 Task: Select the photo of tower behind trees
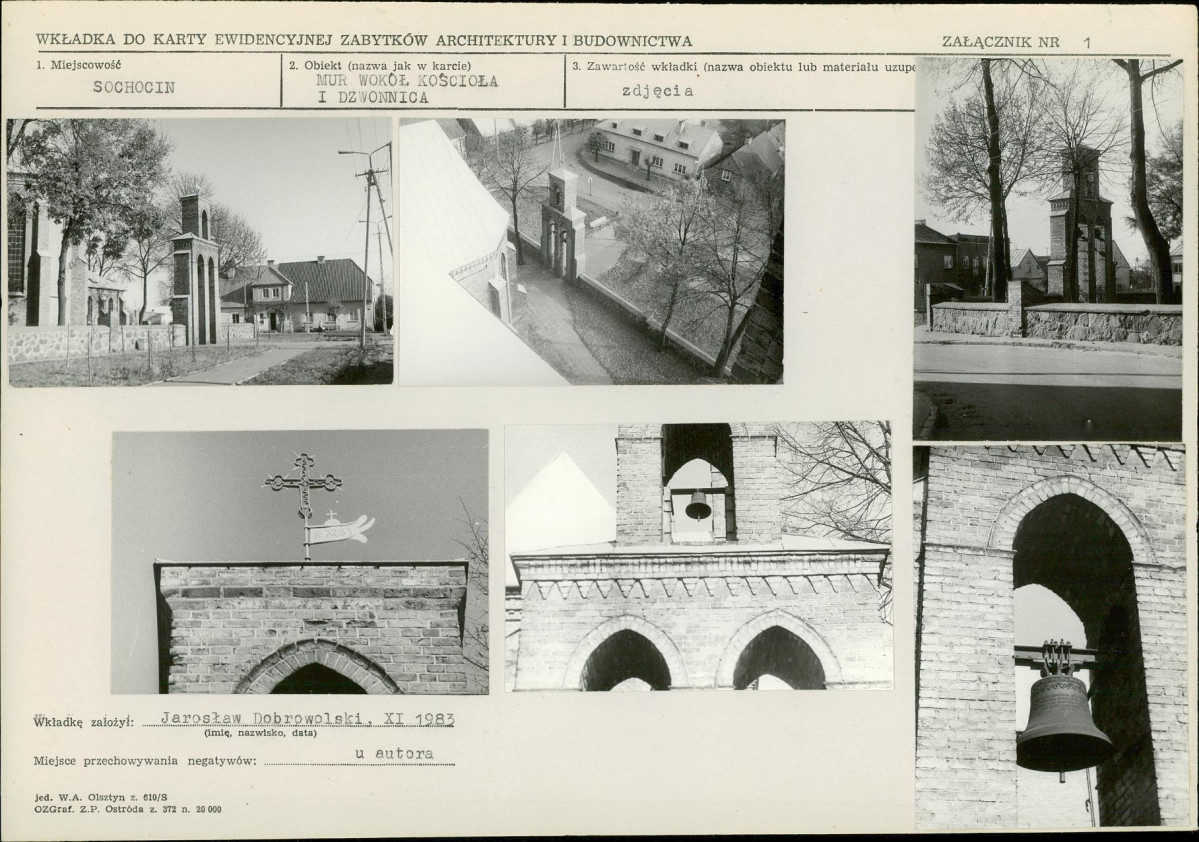coord(1049,249)
